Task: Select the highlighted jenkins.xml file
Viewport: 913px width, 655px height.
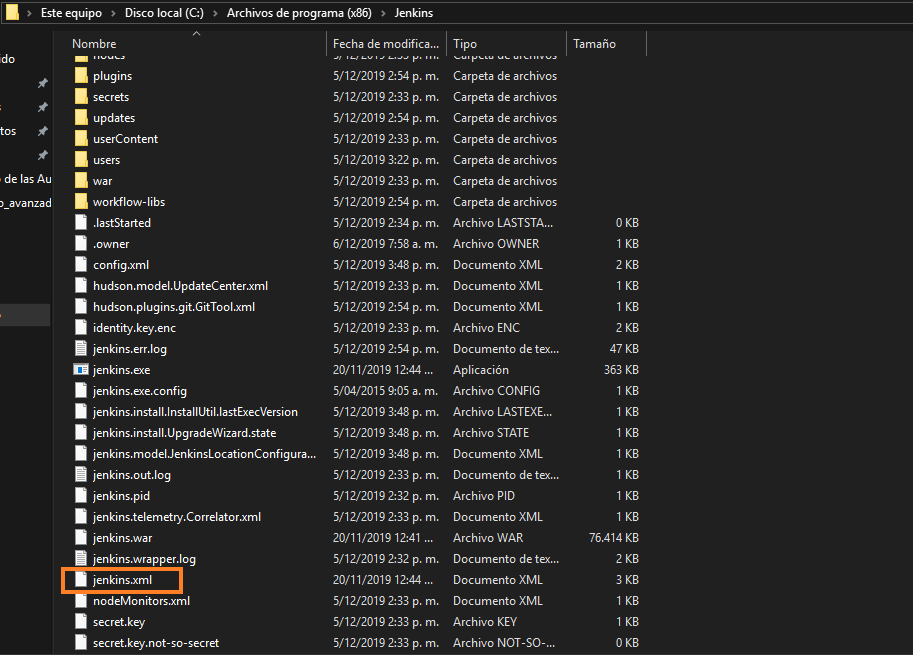Action: click(x=121, y=580)
